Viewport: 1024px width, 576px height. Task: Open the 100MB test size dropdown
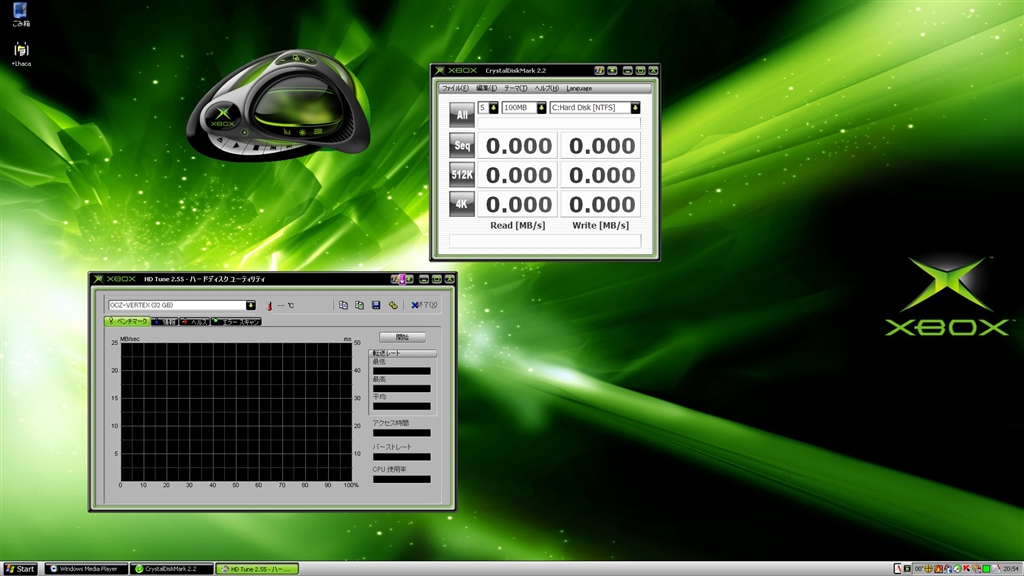[540, 108]
